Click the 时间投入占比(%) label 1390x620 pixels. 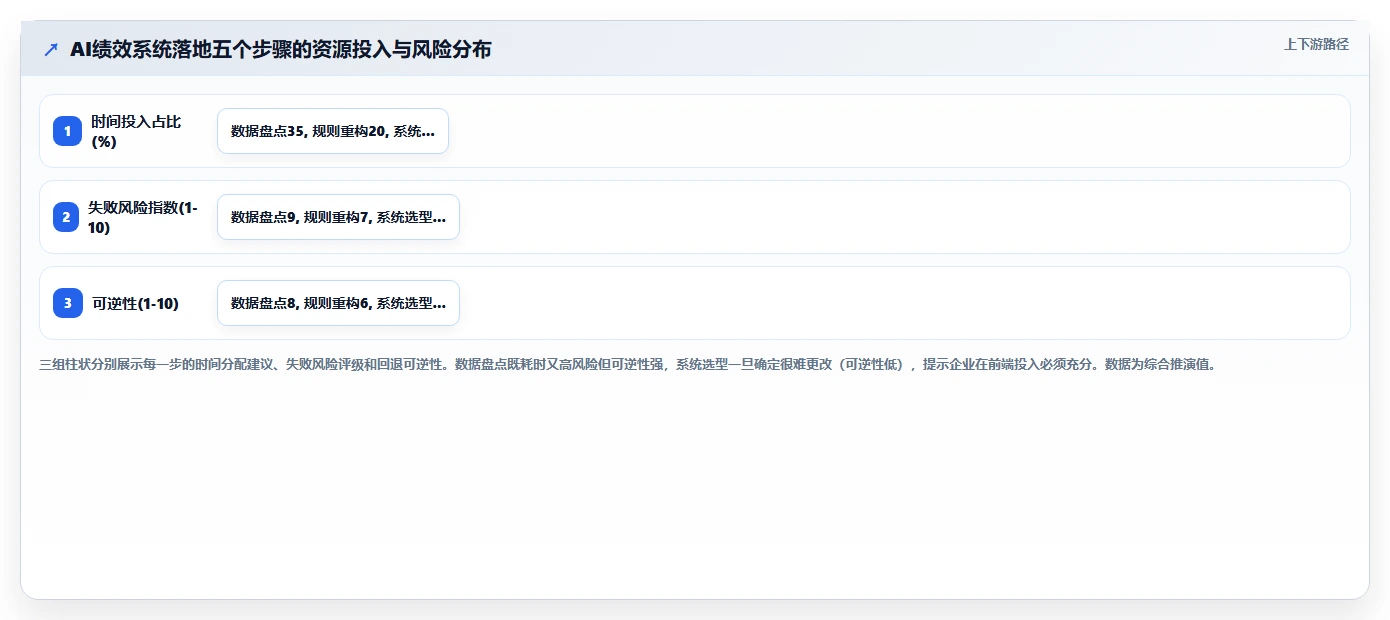(136, 131)
